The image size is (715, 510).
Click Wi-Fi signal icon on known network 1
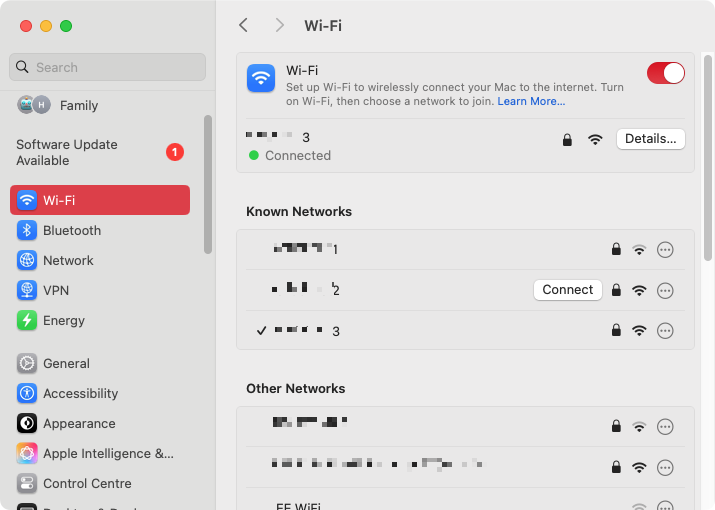pyautogui.click(x=639, y=250)
